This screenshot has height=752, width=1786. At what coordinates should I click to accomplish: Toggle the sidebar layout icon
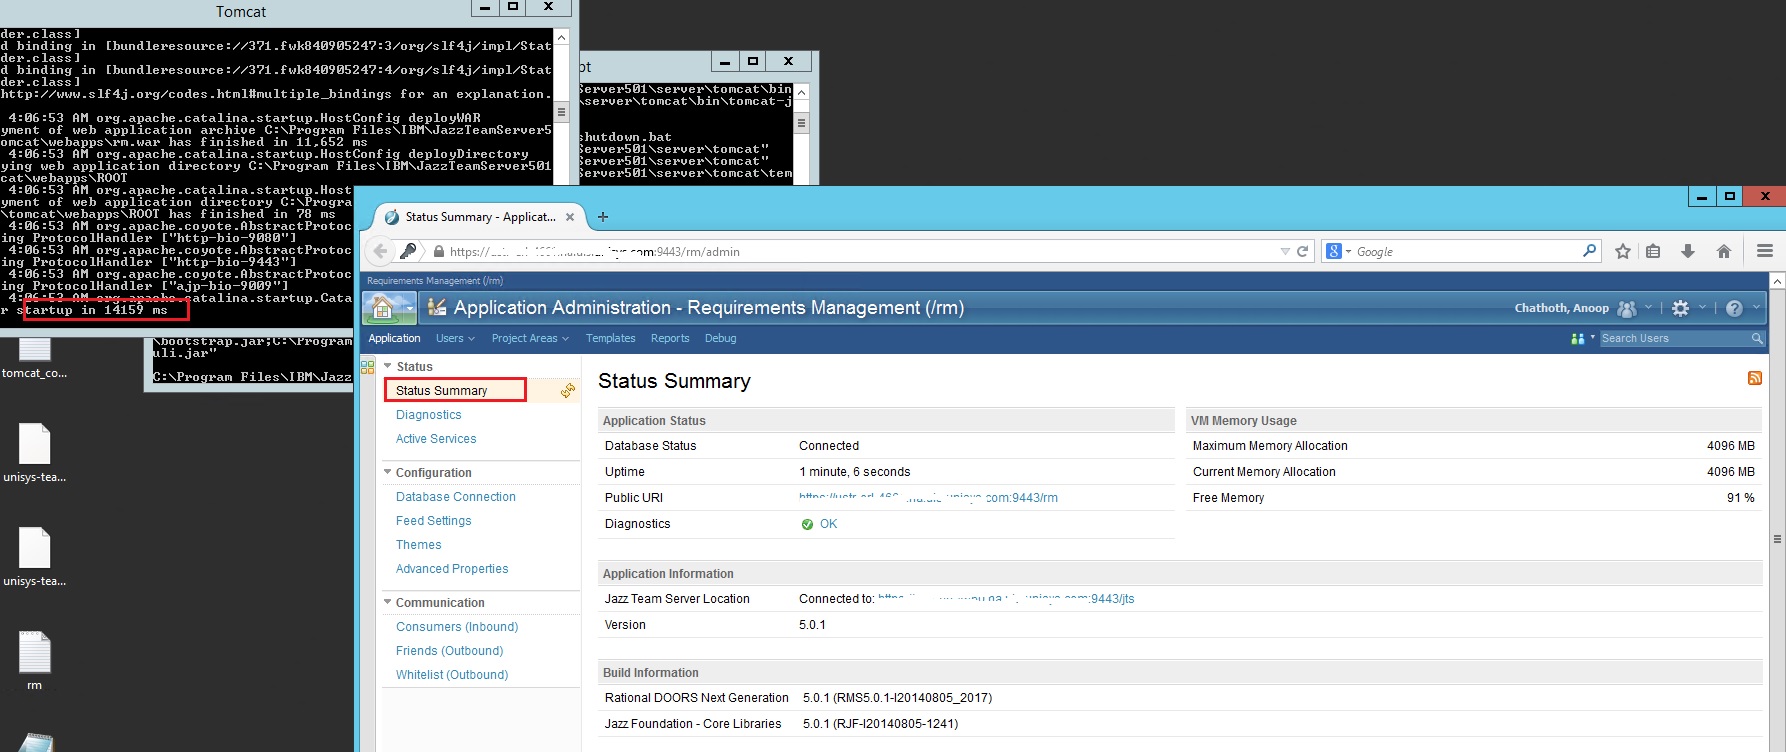367,366
